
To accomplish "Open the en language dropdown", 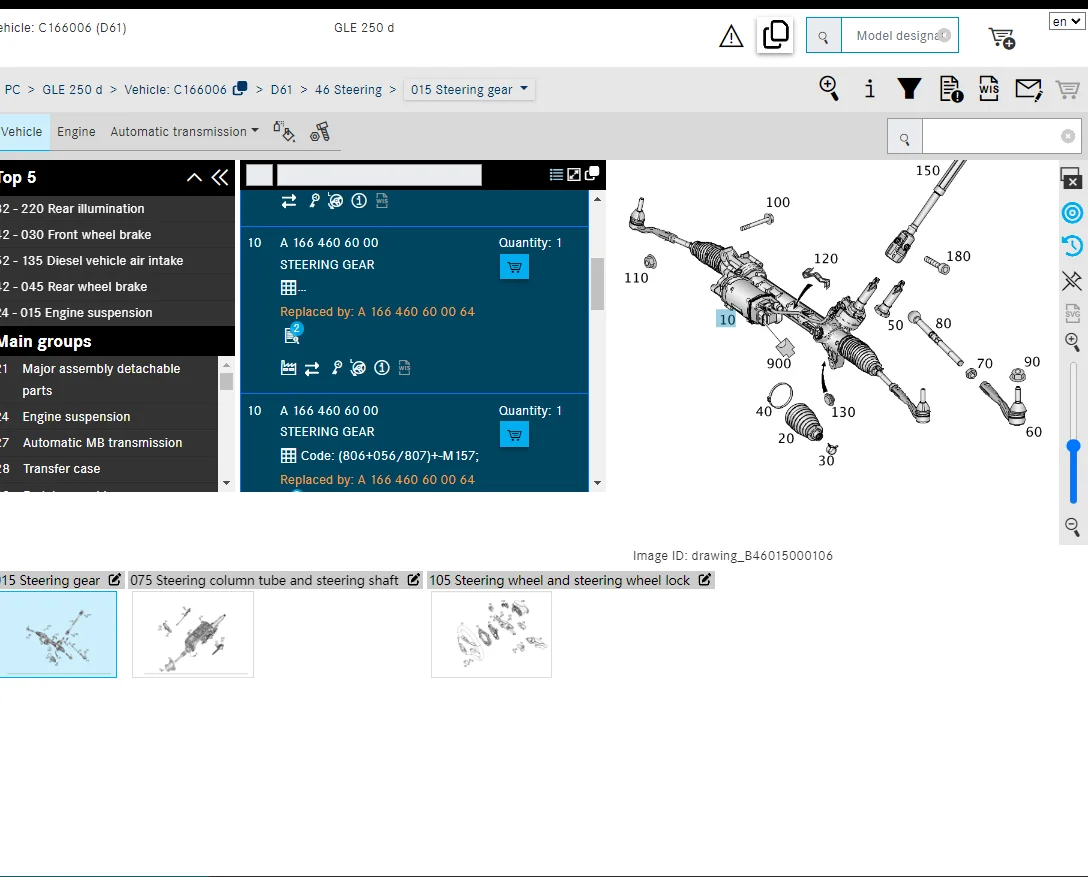I will (1066, 22).
